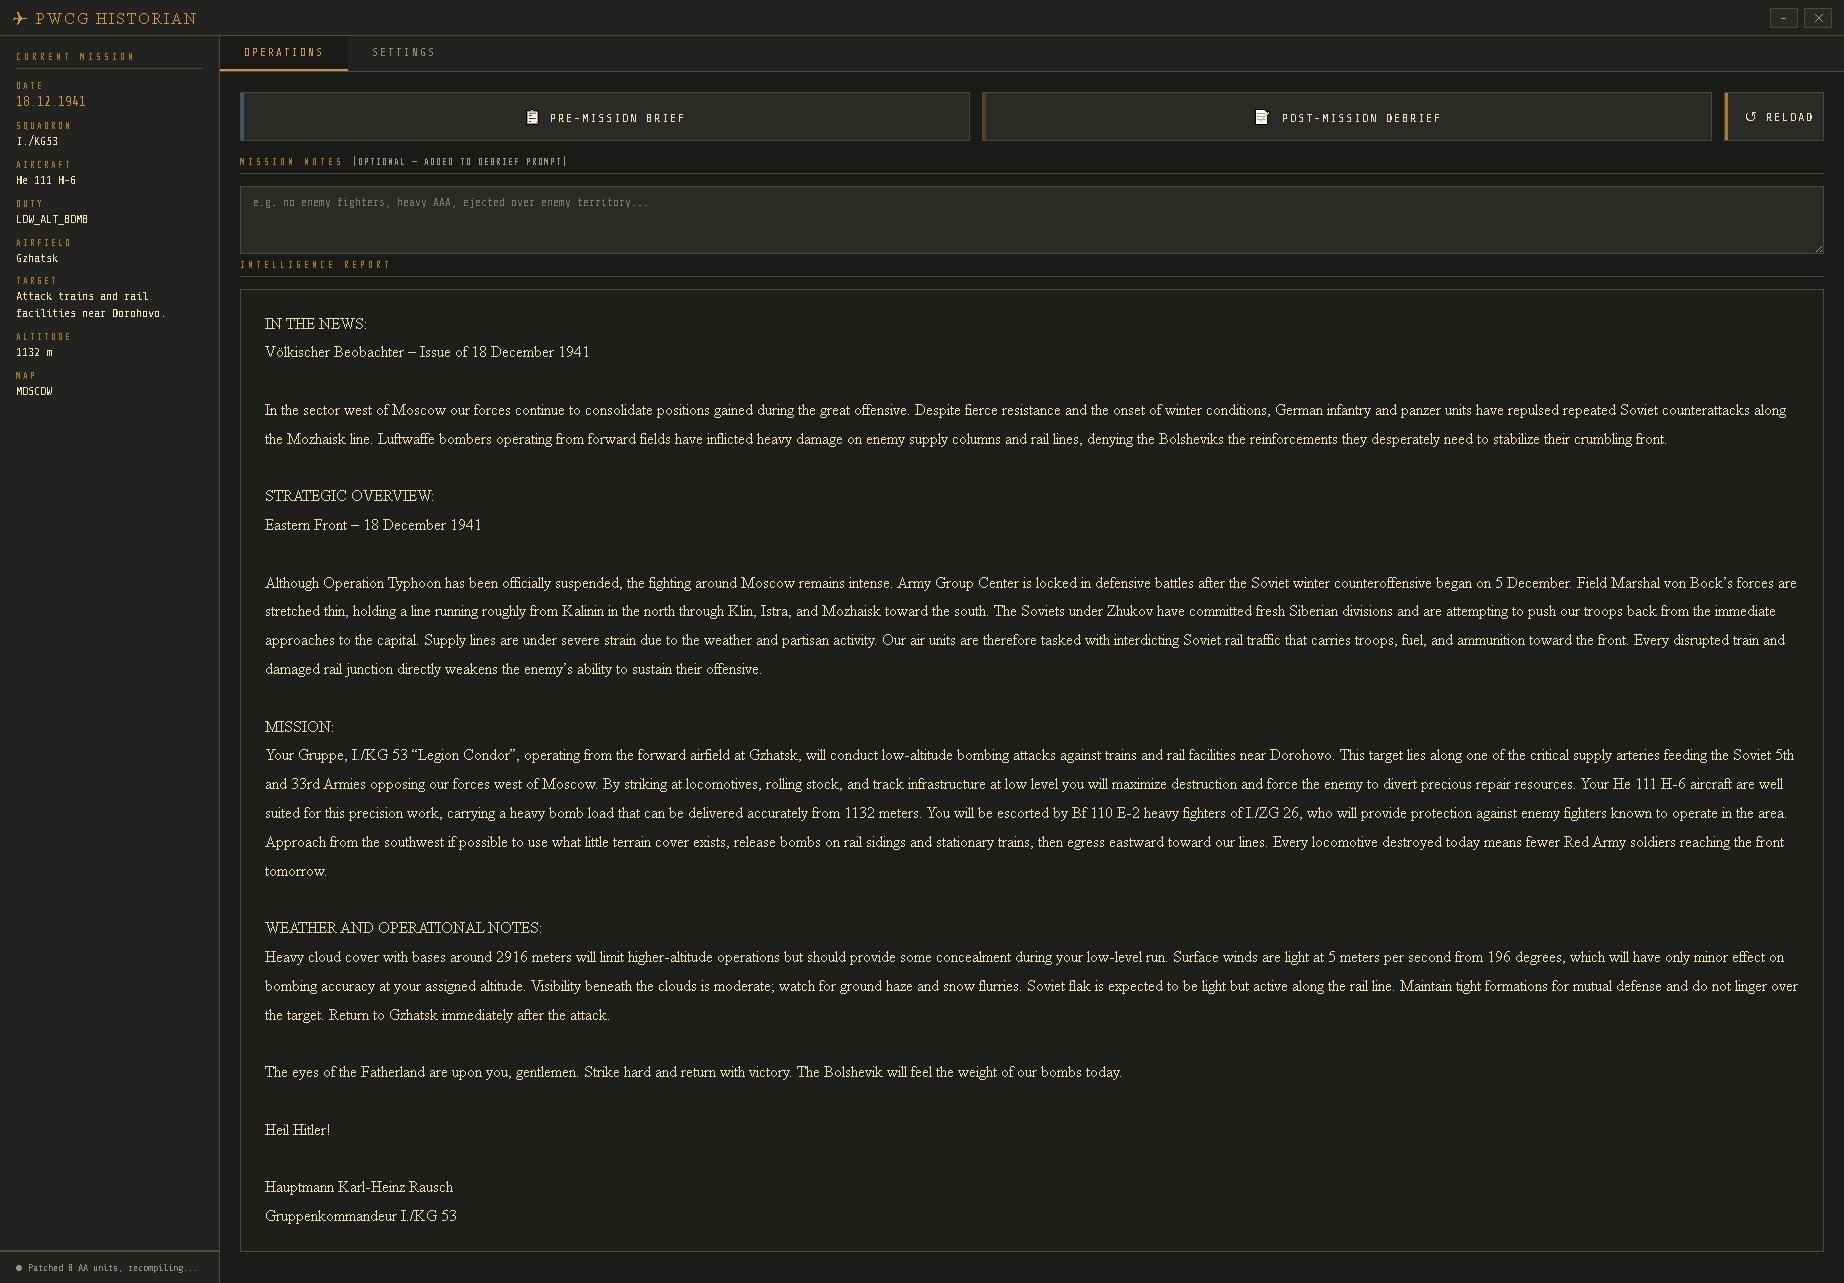The width and height of the screenshot is (1844, 1283).
Task: Click the clipboard icon on Pre-Mission Brief
Action: point(532,117)
